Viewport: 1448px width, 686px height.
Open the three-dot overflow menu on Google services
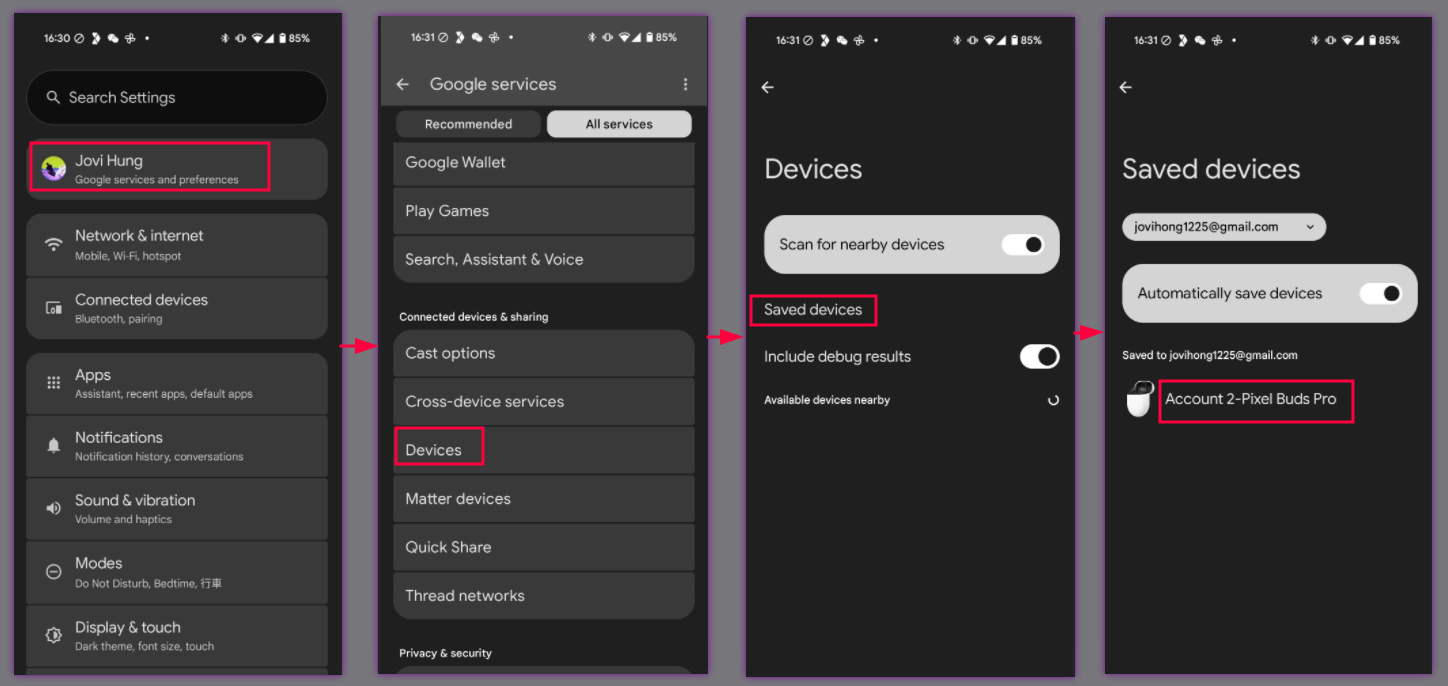click(x=685, y=84)
